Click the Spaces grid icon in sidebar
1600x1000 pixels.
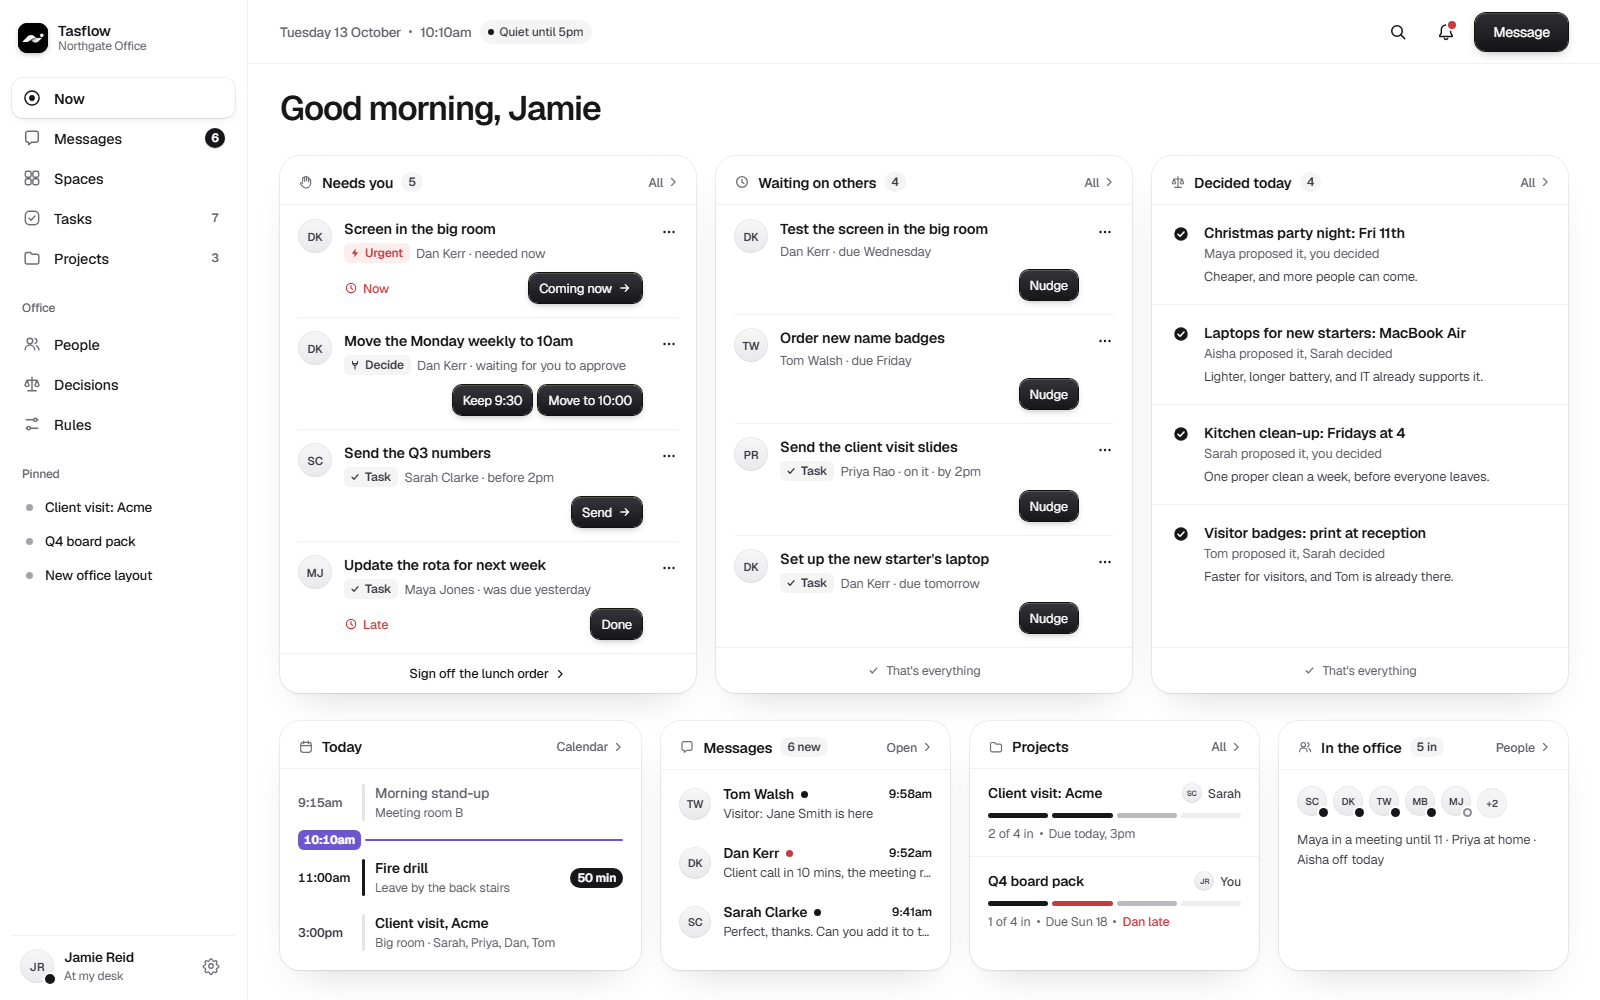coord(32,178)
